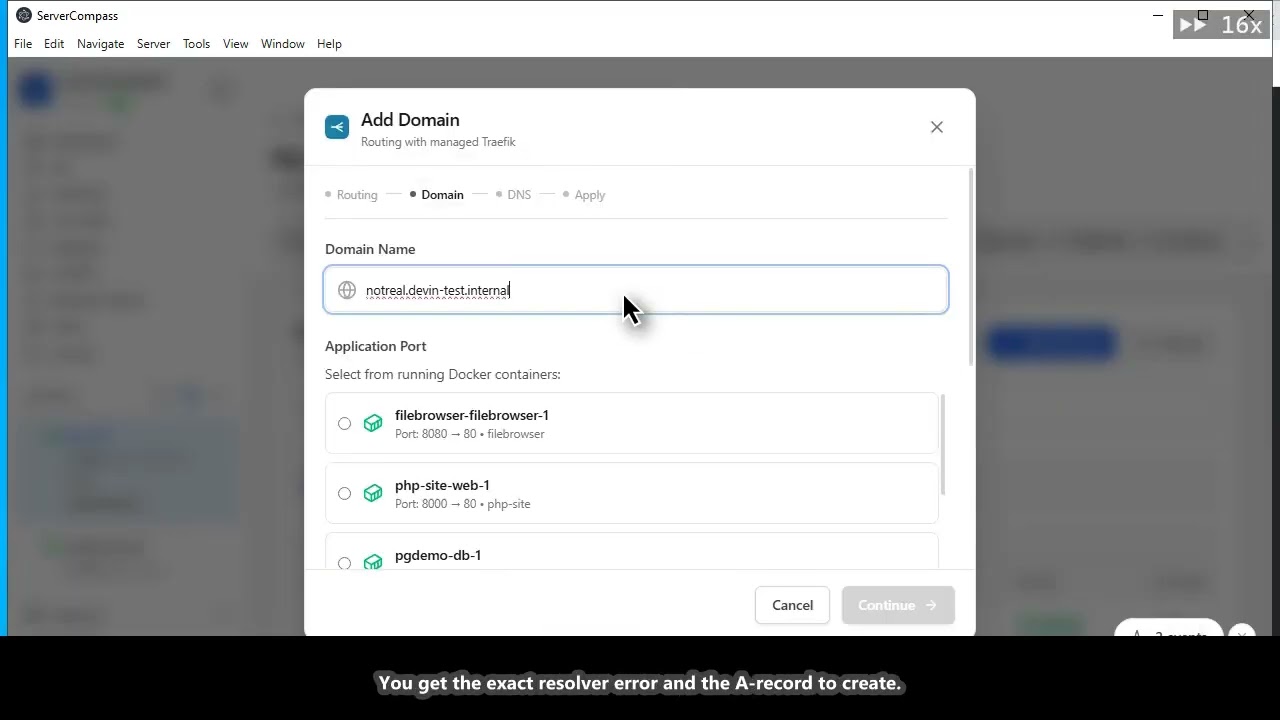Viewport: 1280px width, 720px height.
Task: Select the php-site-web-1 radio button
Action: [344, 494]
